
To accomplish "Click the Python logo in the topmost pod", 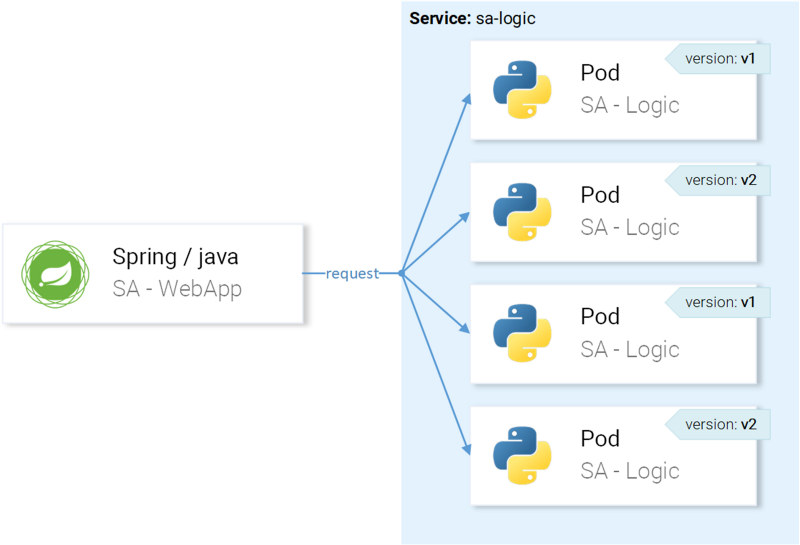I will [x=522, y=90].
